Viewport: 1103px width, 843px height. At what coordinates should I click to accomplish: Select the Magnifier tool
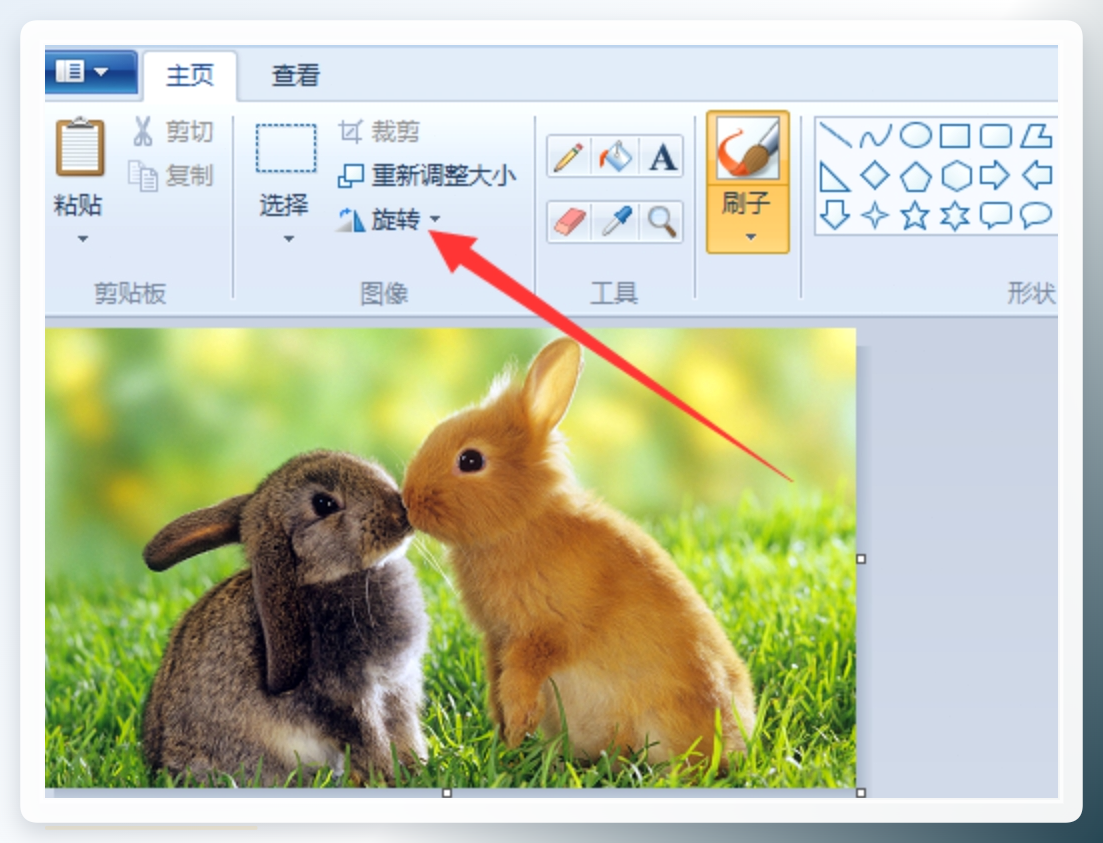point(661,222)
